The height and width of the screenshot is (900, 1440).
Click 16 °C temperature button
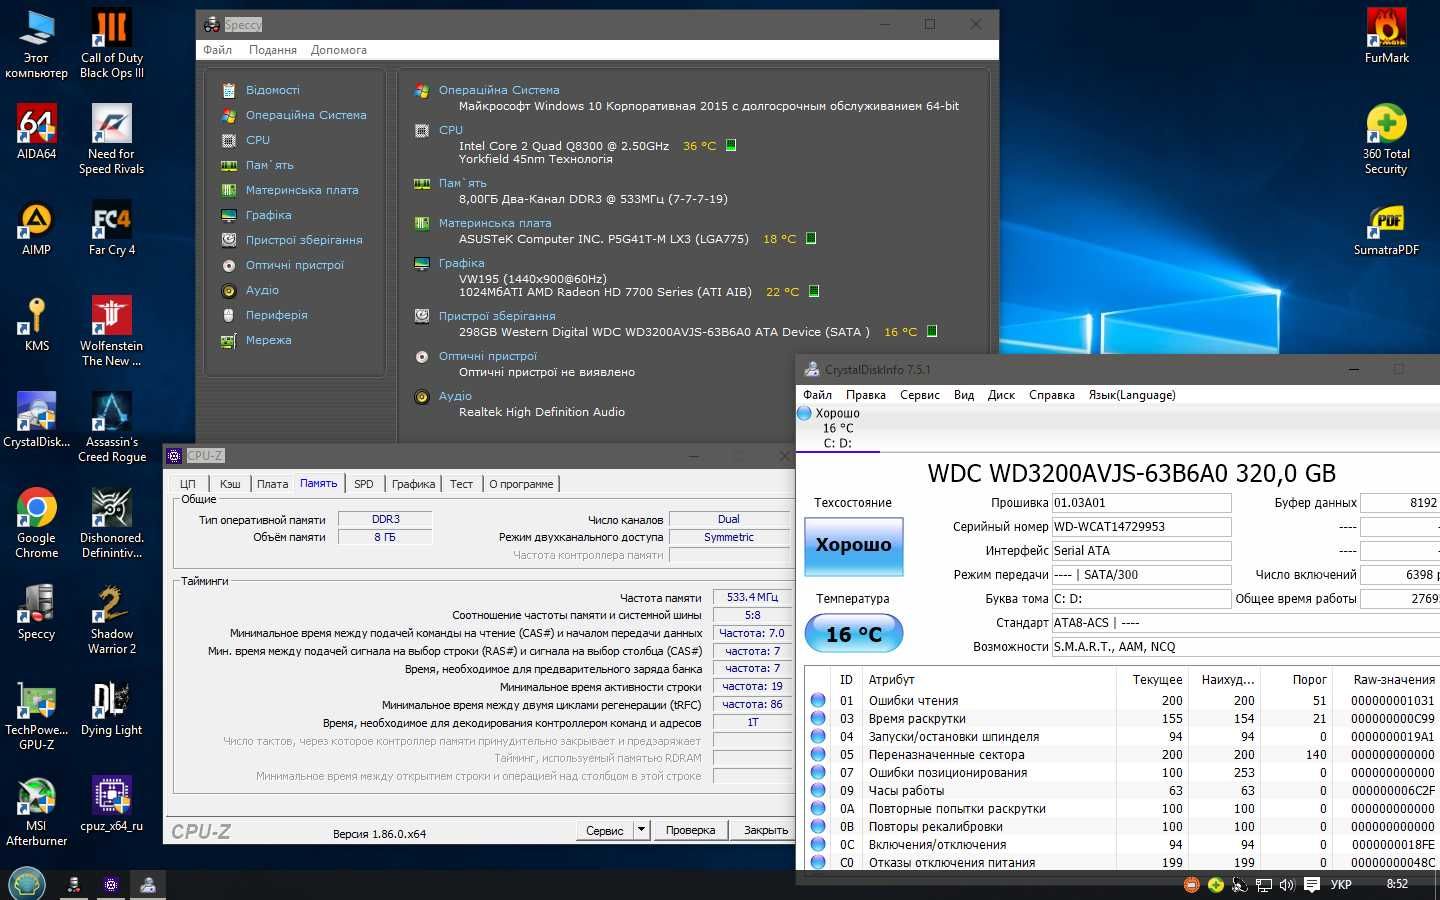click(854, 634)
